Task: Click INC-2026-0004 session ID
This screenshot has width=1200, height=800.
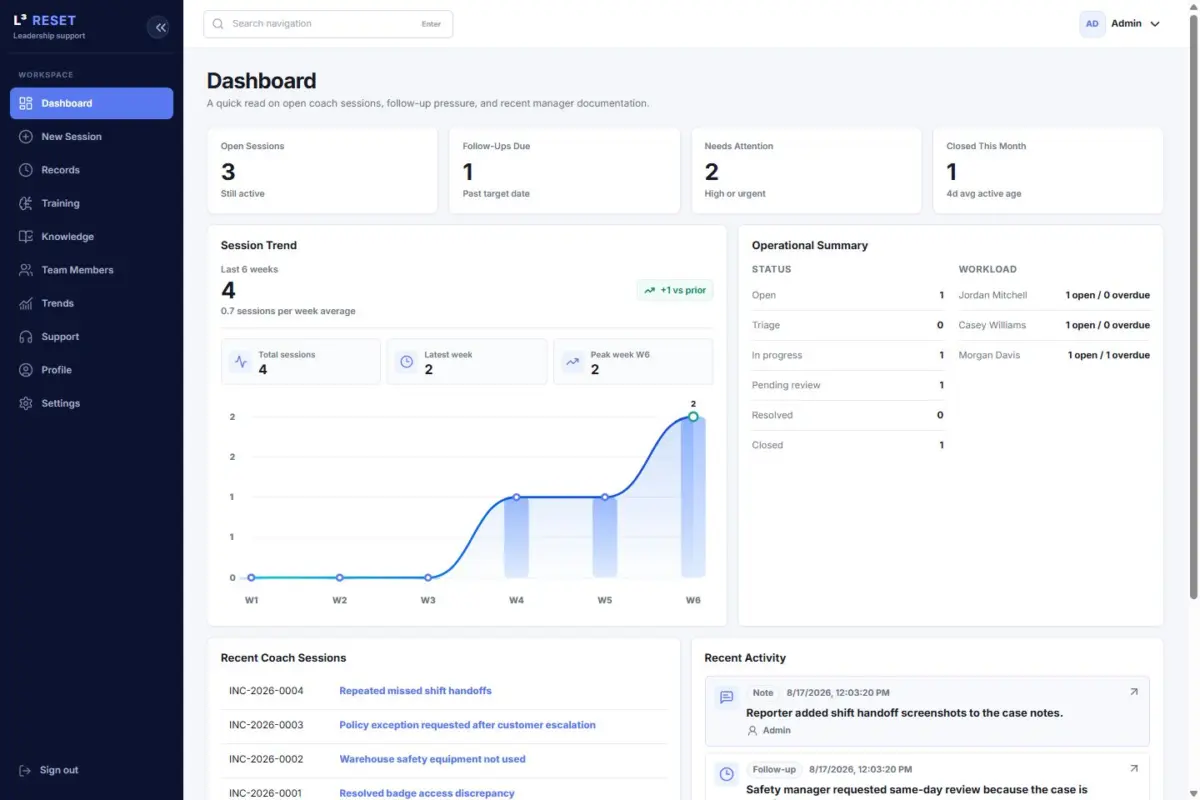Action: (266, 691)
